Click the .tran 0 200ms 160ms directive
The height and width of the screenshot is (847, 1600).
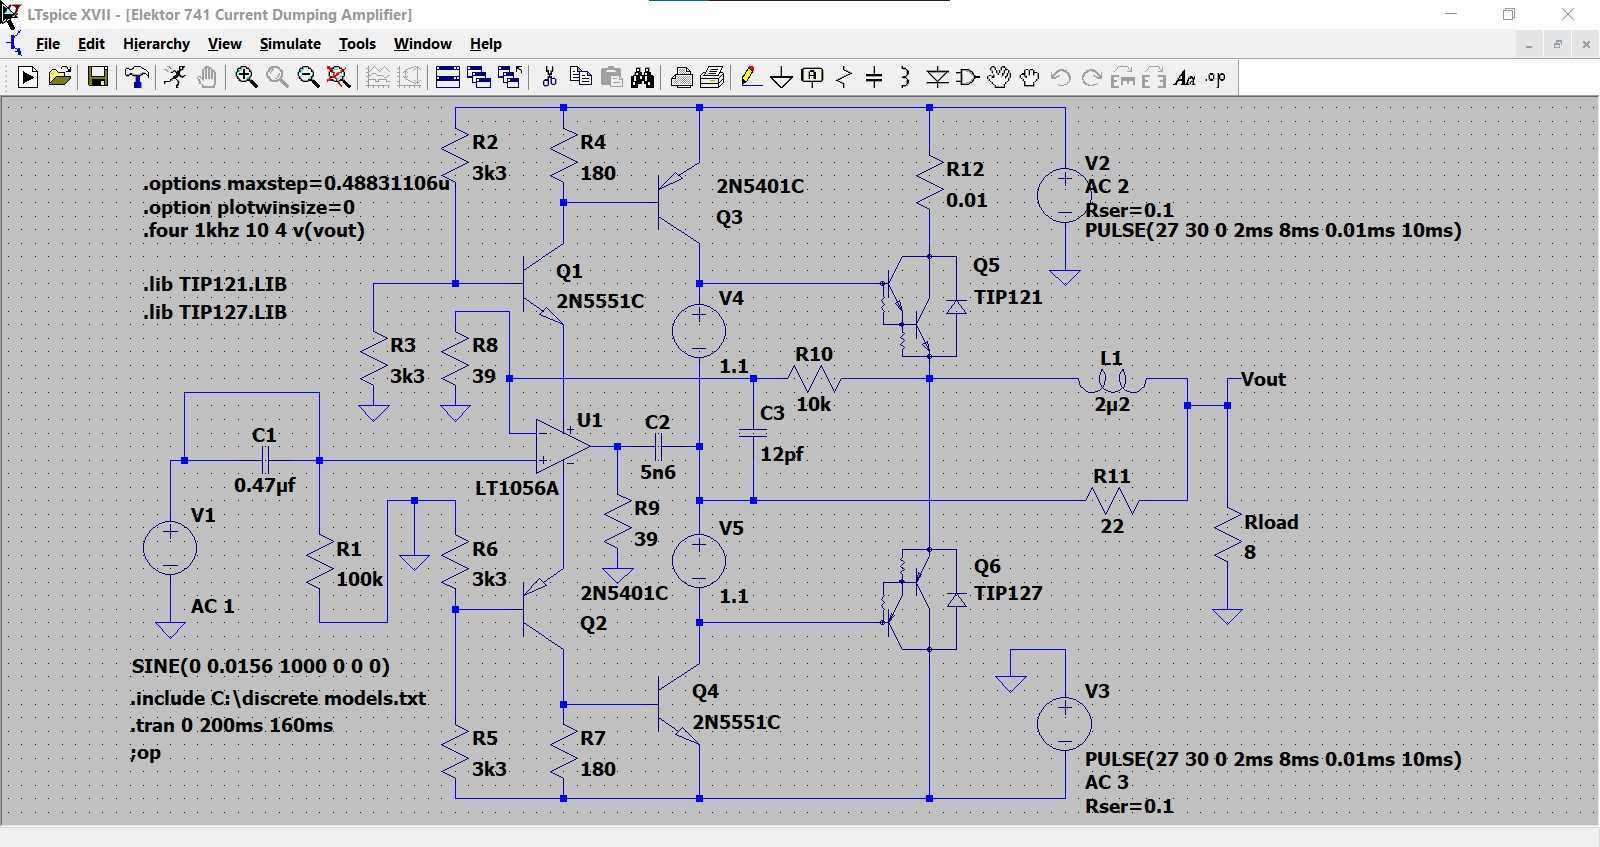click(x=232, y=725)
